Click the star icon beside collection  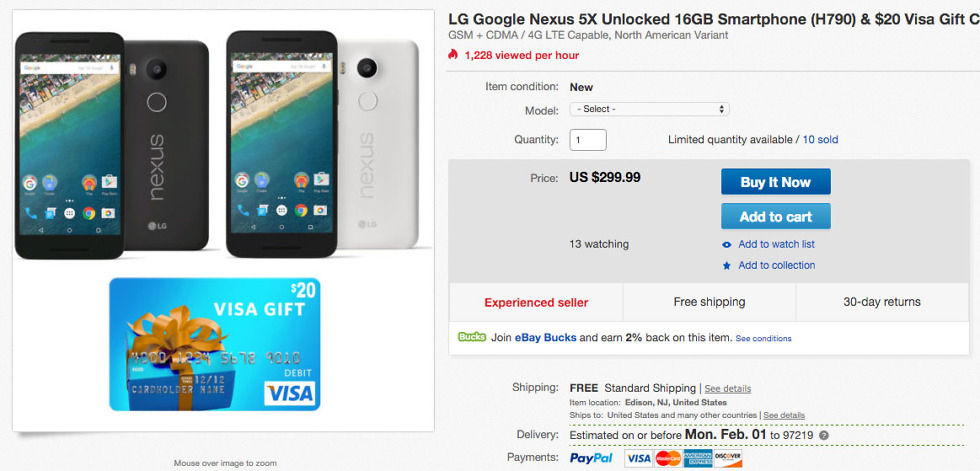[727, 266]
